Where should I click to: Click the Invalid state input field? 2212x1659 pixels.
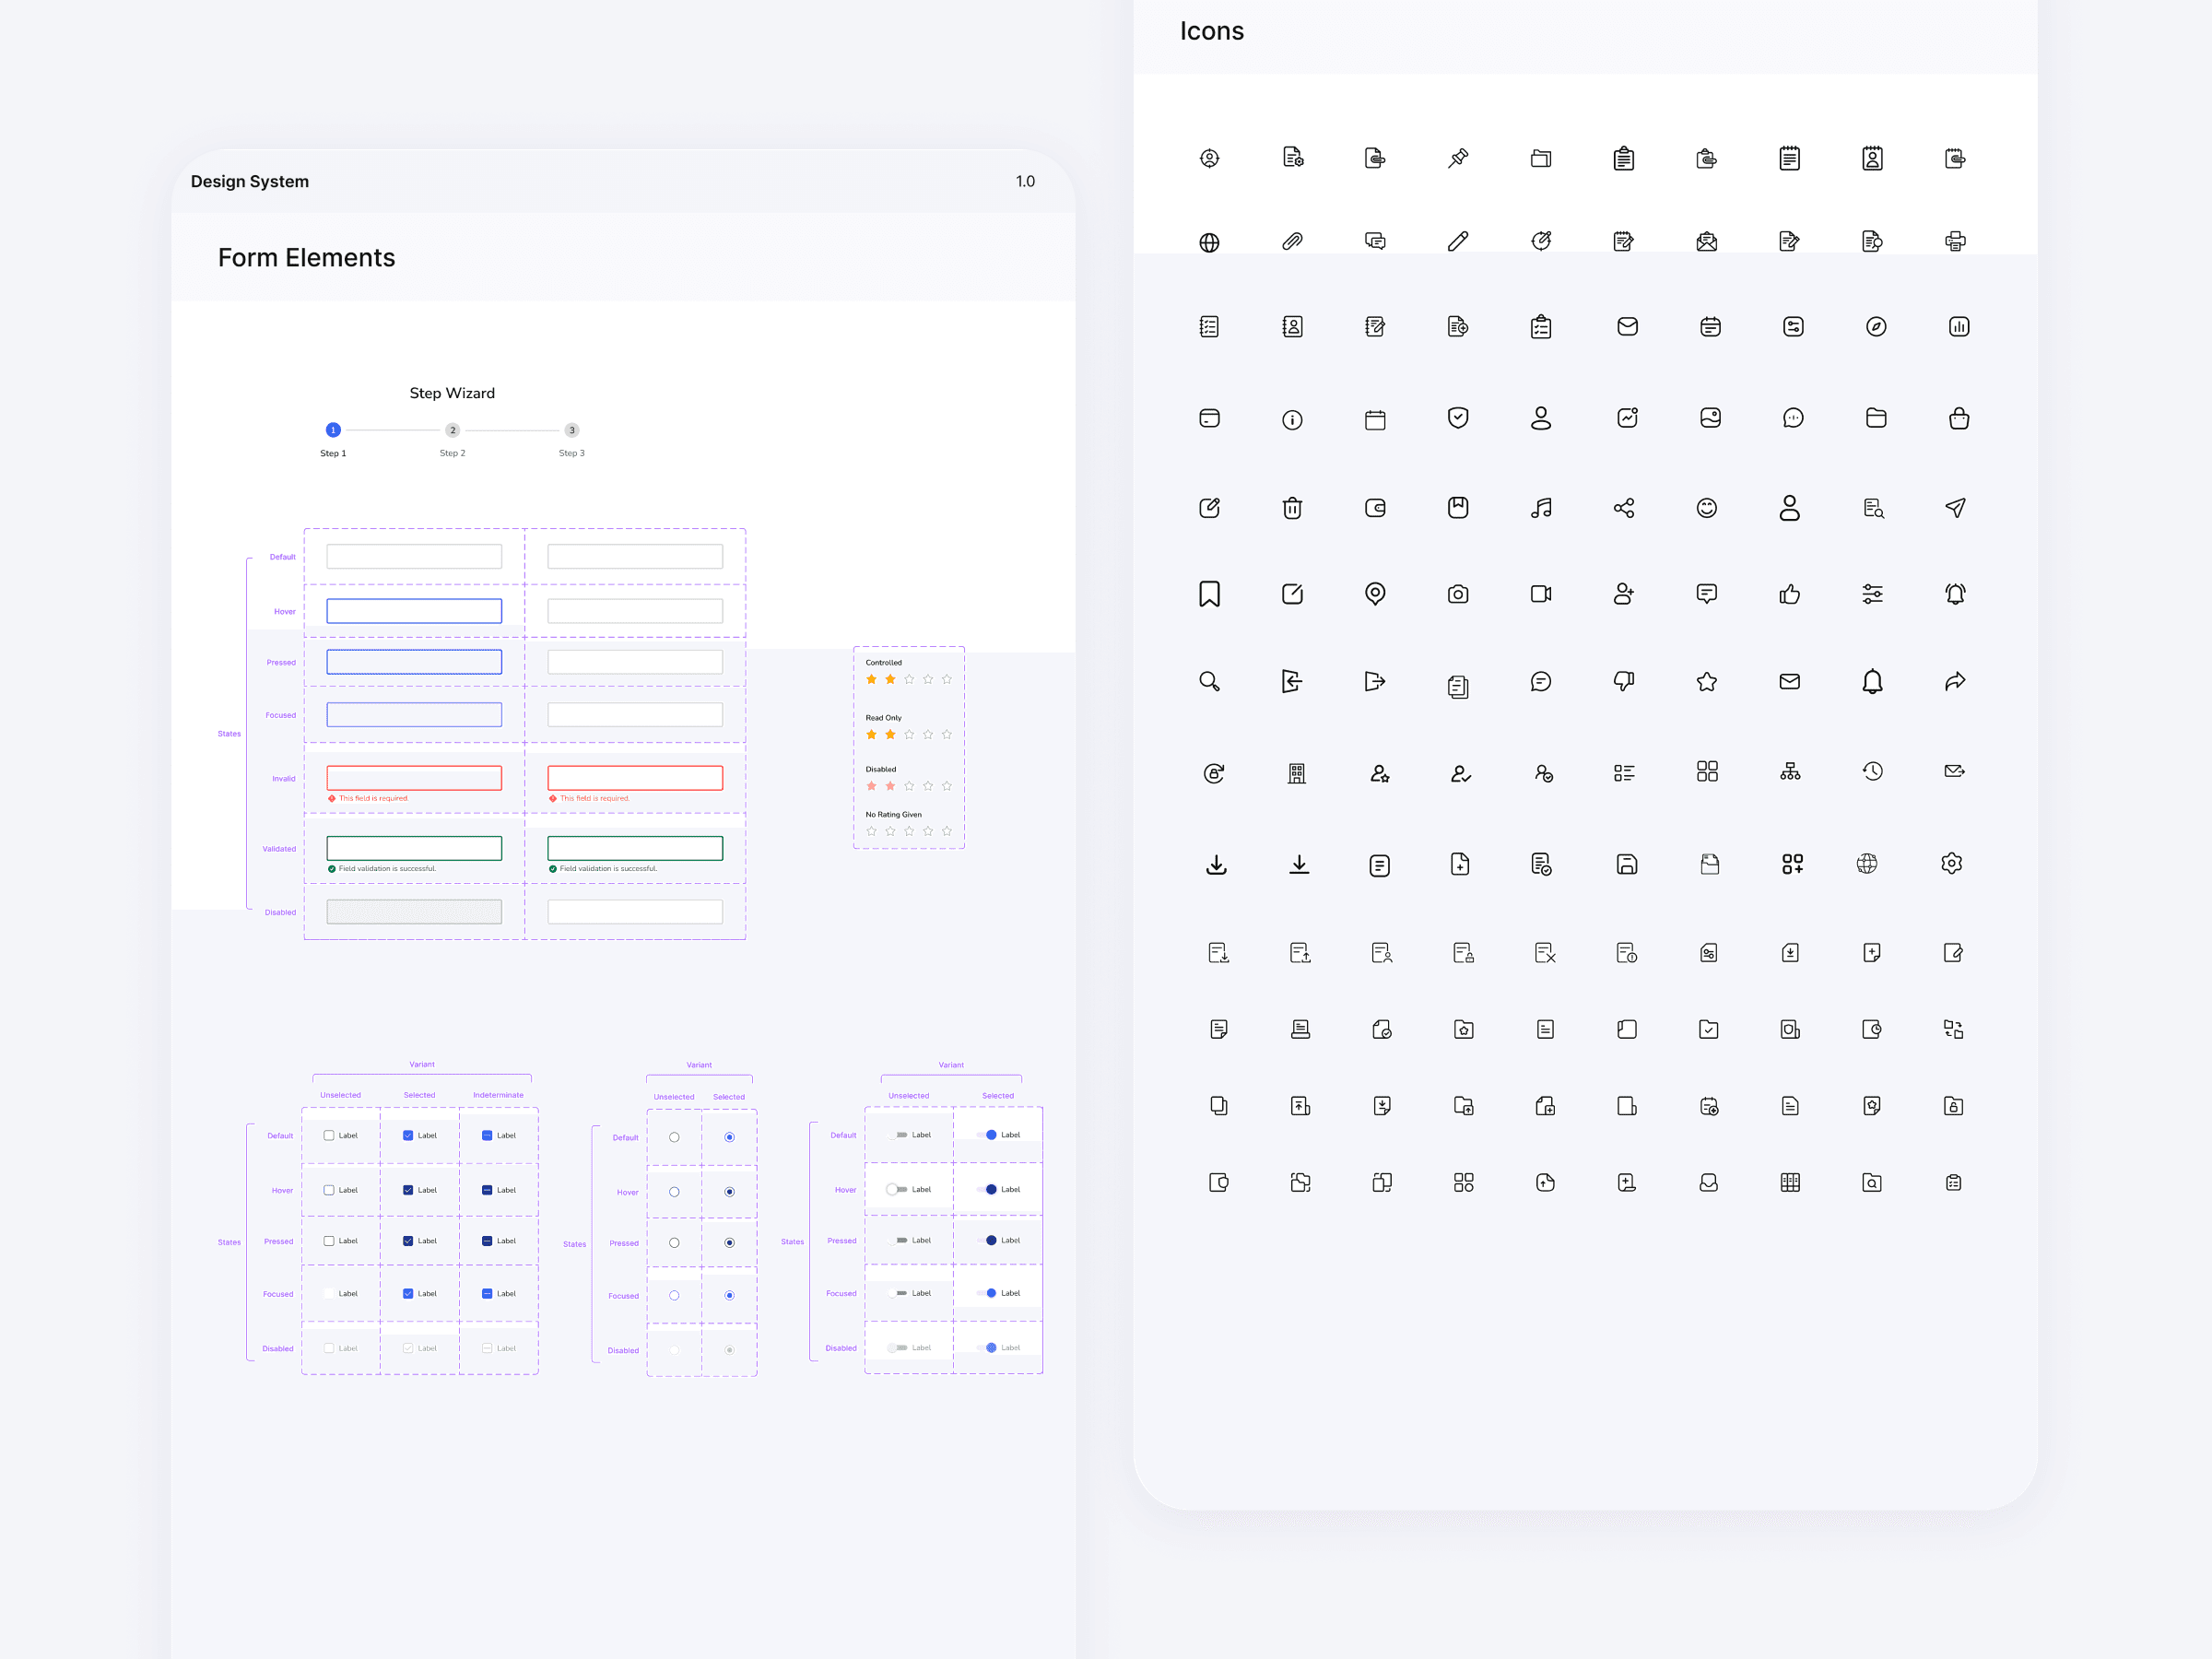click(414, 778)
